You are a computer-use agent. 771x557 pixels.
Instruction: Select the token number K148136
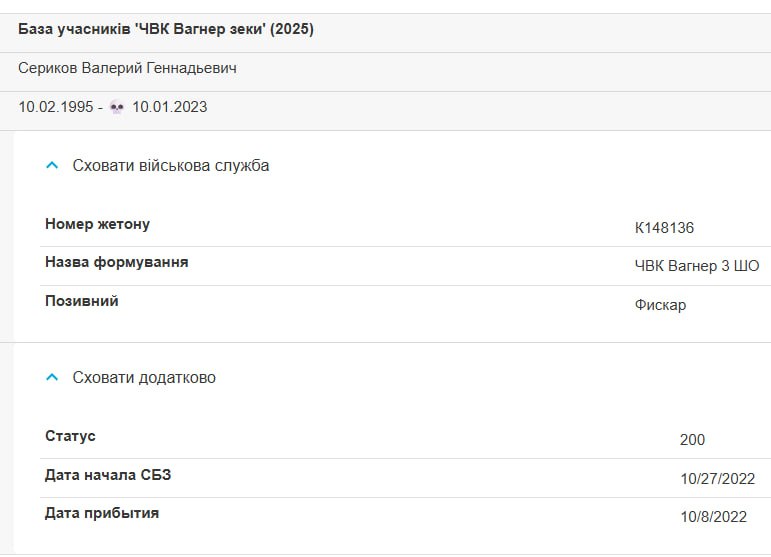coord(664,228)
